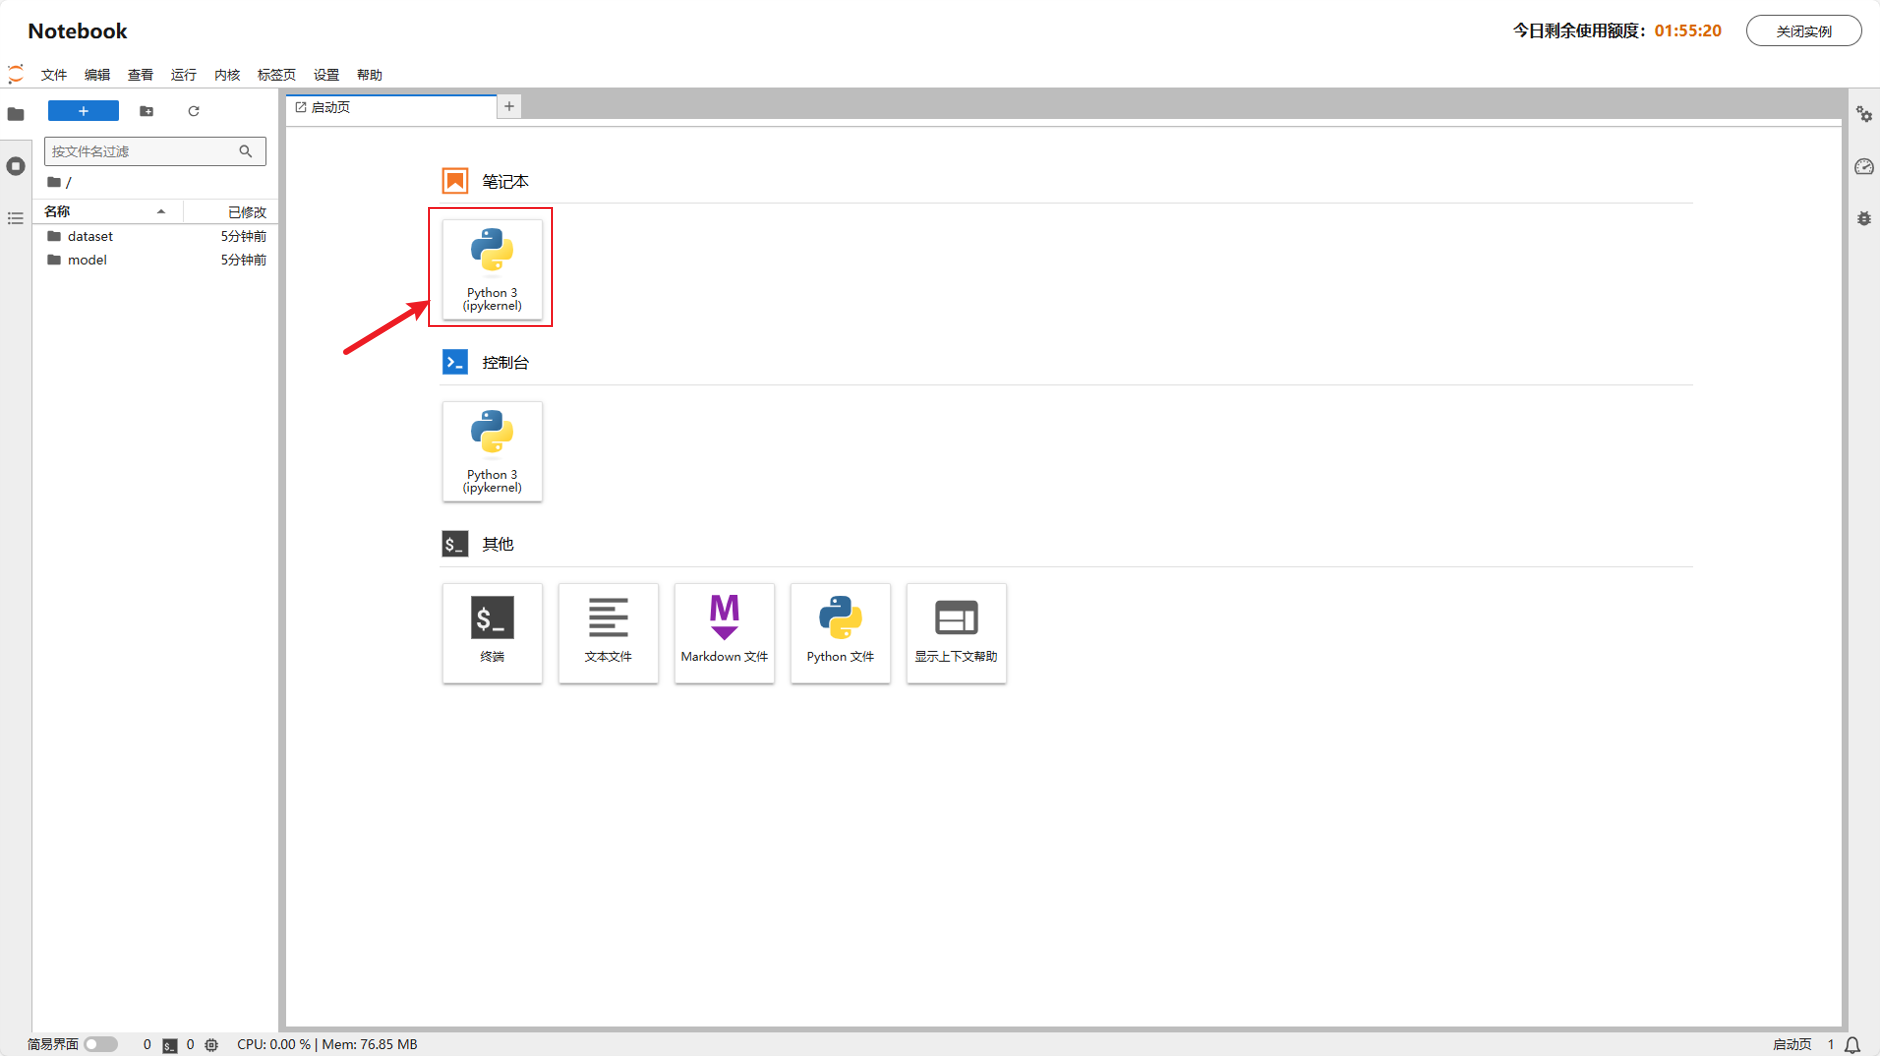The width and height of the screenshot is (1880, 1056).
Task: Create a new Python 文件
Action: (x=840, y=633)
